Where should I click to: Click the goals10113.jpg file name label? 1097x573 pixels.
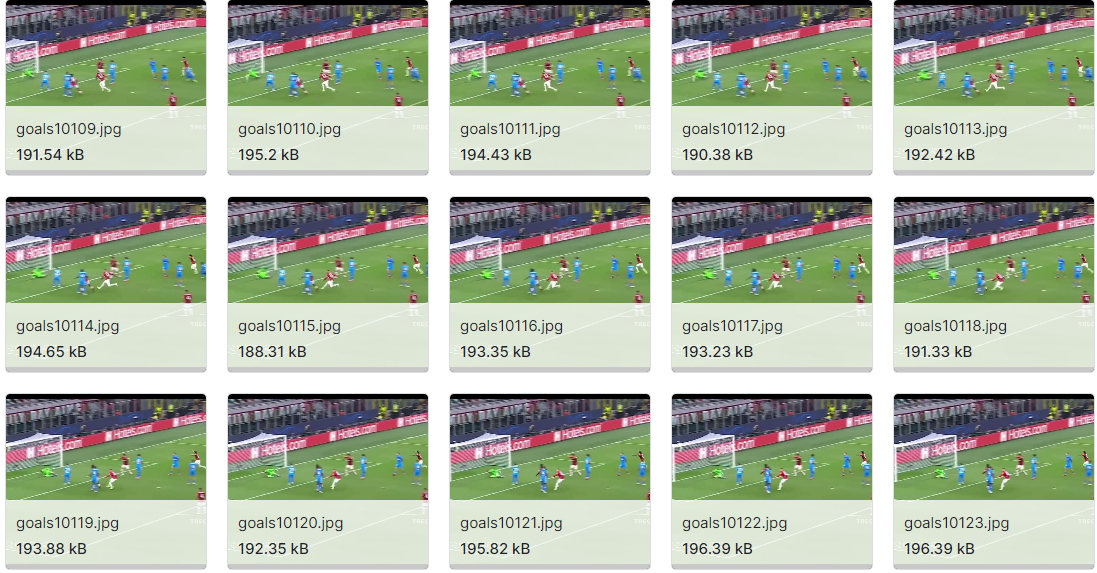pyautogui.click(x=956, y=129)
